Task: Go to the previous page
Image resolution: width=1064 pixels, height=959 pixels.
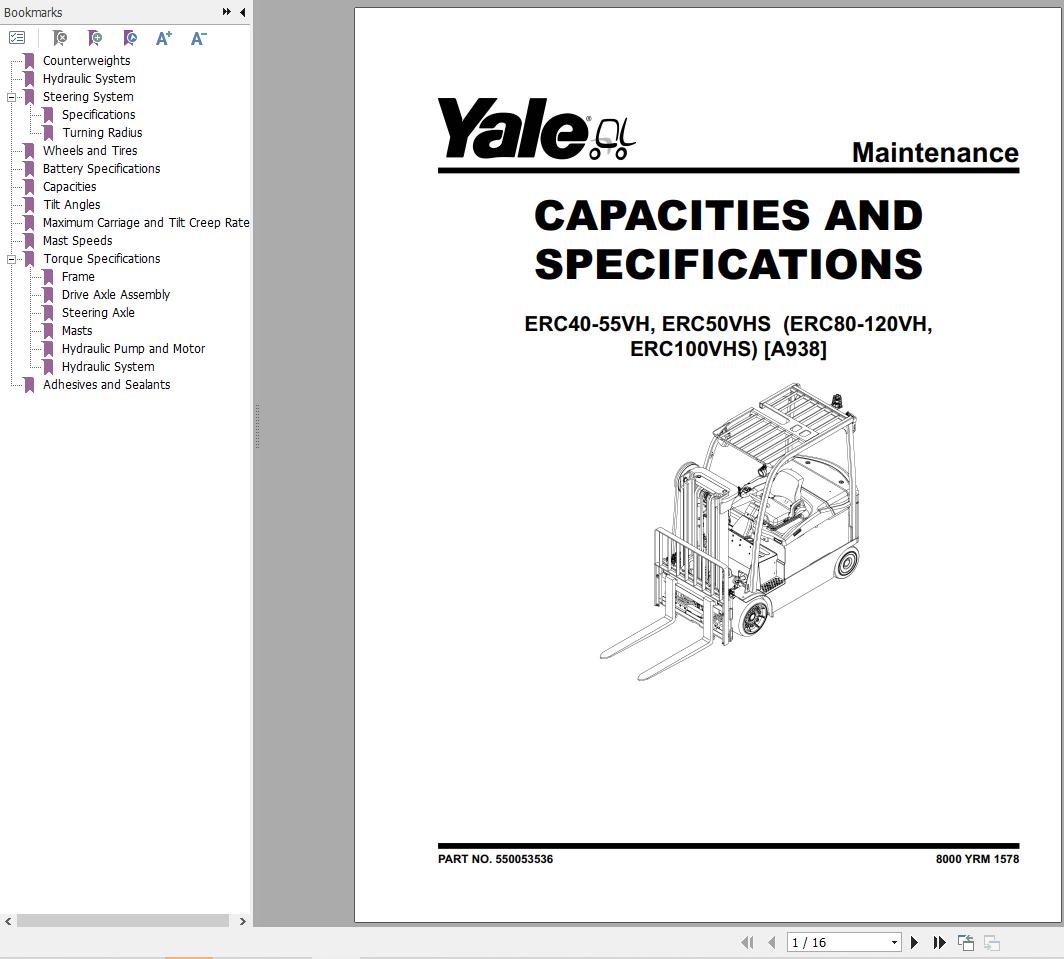Action: (x=772, y=942)
